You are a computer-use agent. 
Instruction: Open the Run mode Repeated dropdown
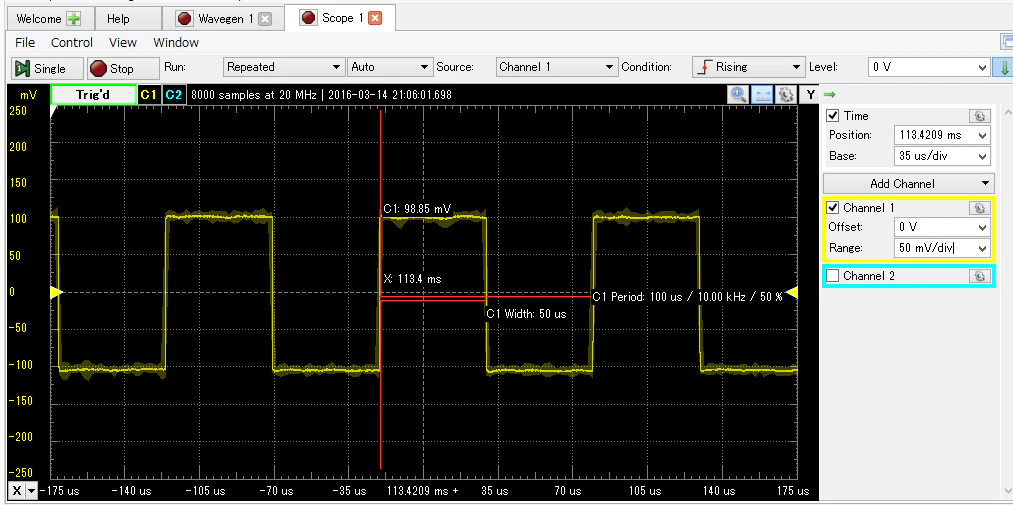pos(283,67)
